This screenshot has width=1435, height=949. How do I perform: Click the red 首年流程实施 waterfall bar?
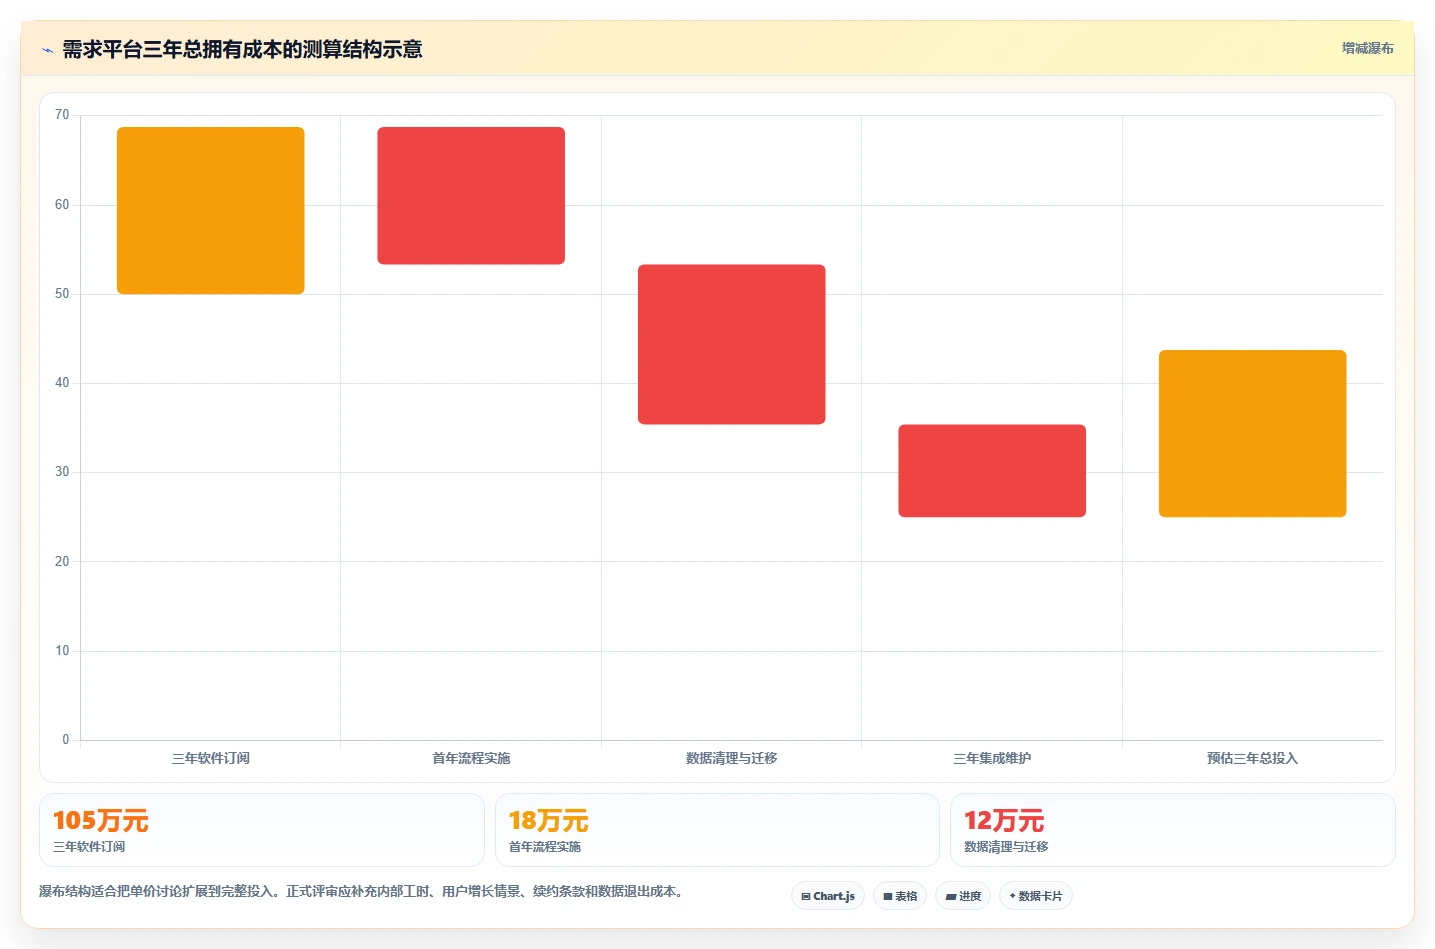[471, 196]
